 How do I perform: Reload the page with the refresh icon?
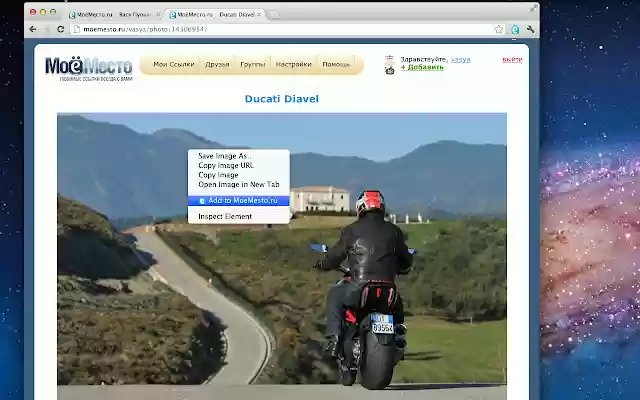pos(61,29)
